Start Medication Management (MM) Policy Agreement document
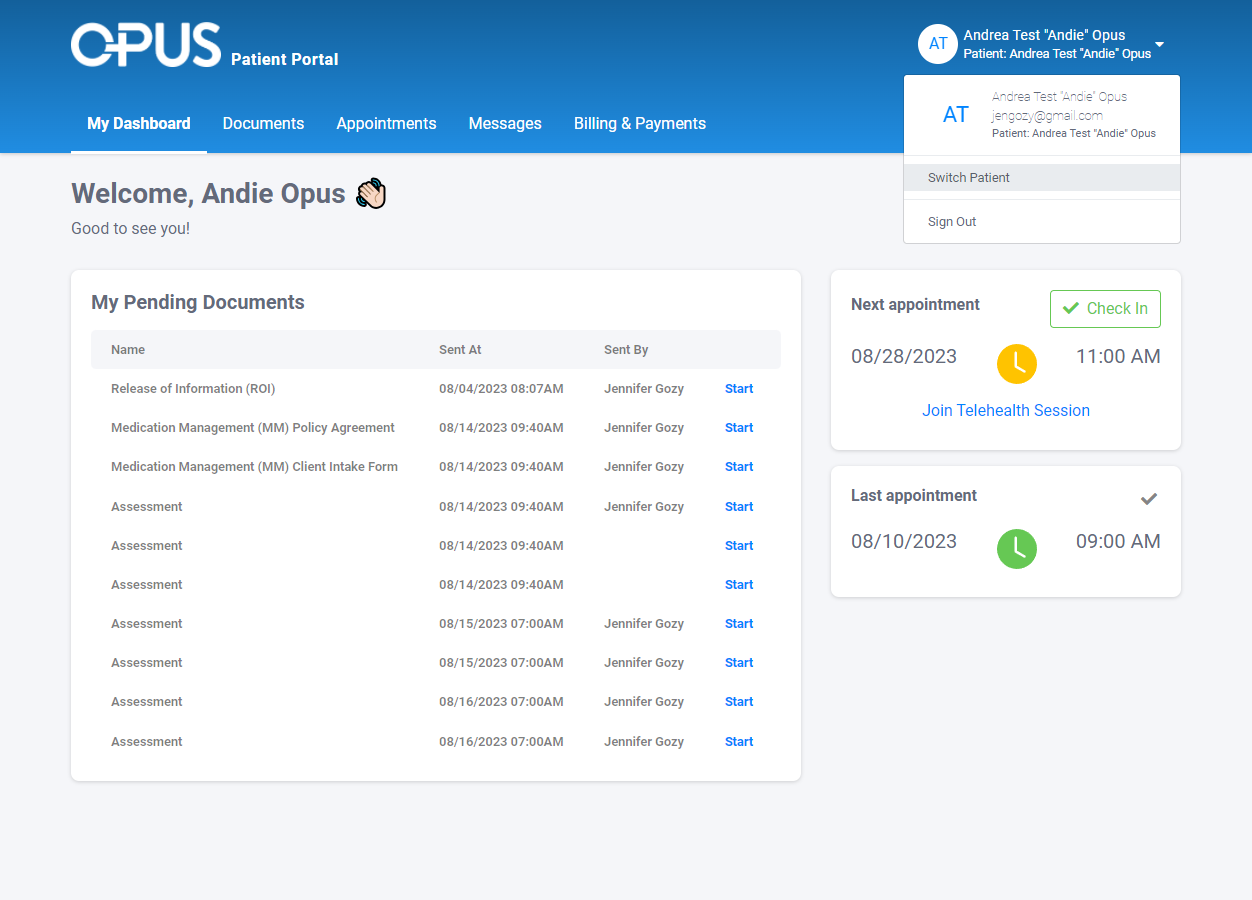The width and height of the screenshot is (1252, 900). coord(739,428)
